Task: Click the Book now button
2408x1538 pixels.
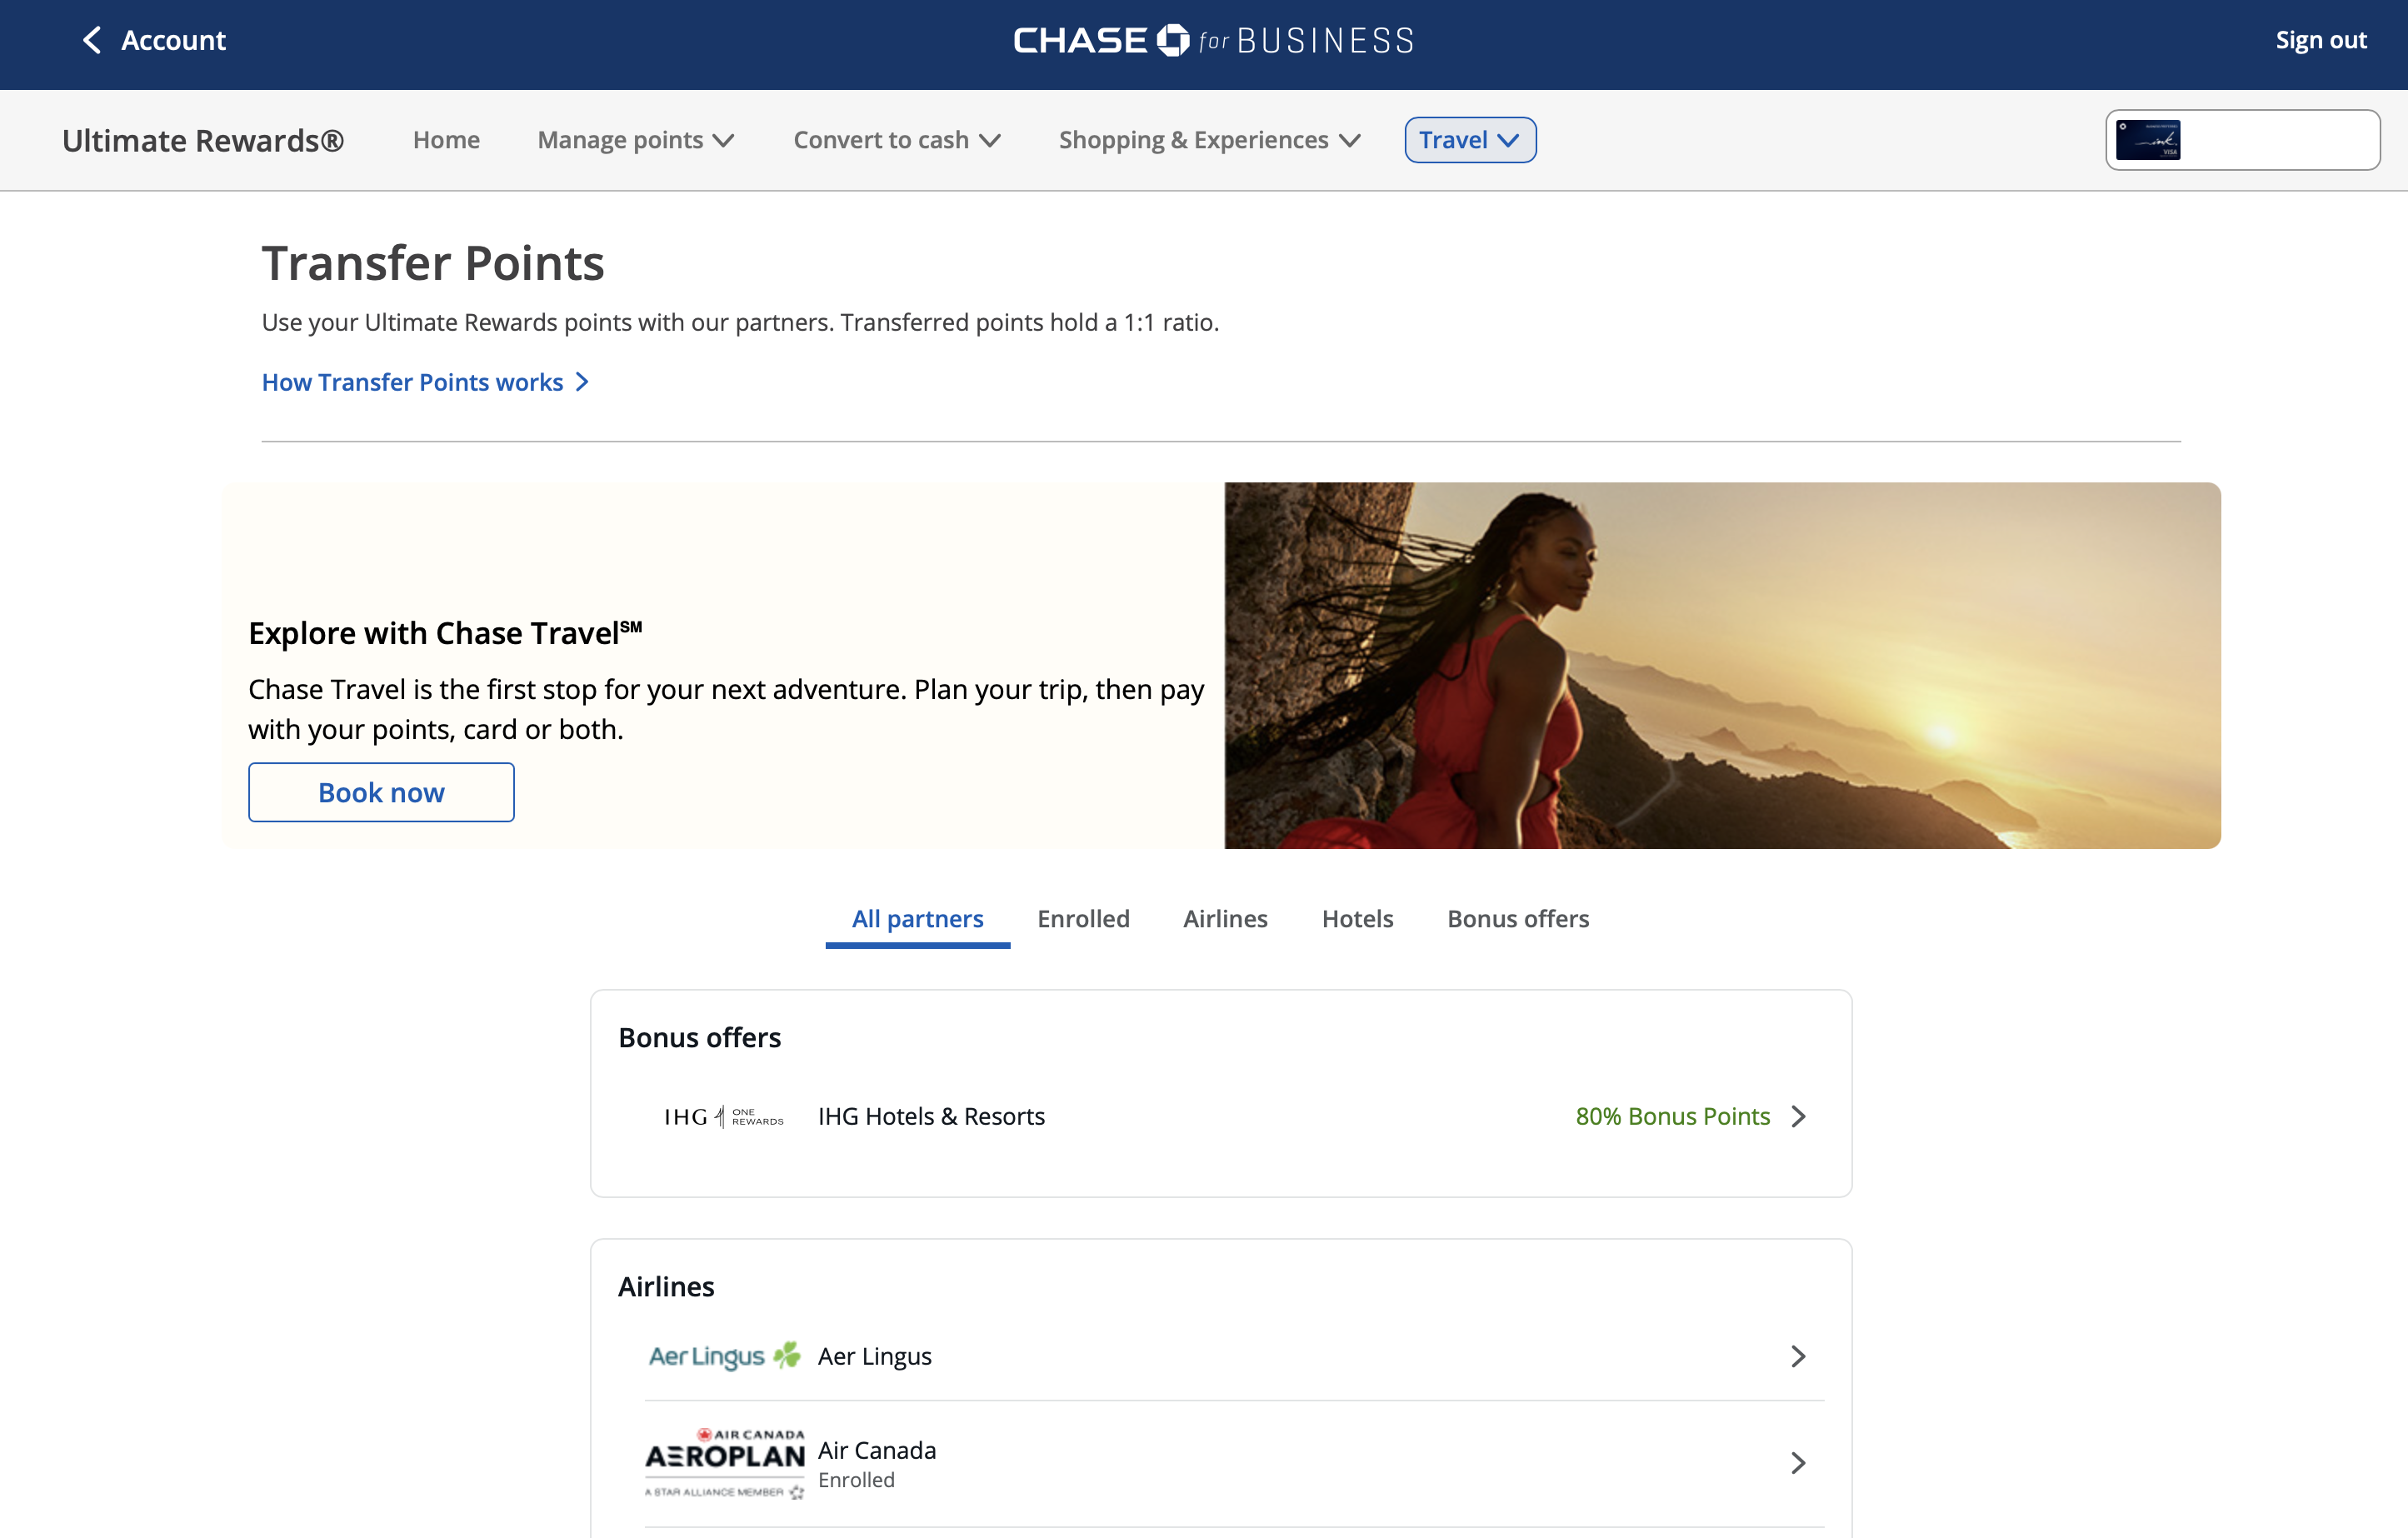Action: 381,792
